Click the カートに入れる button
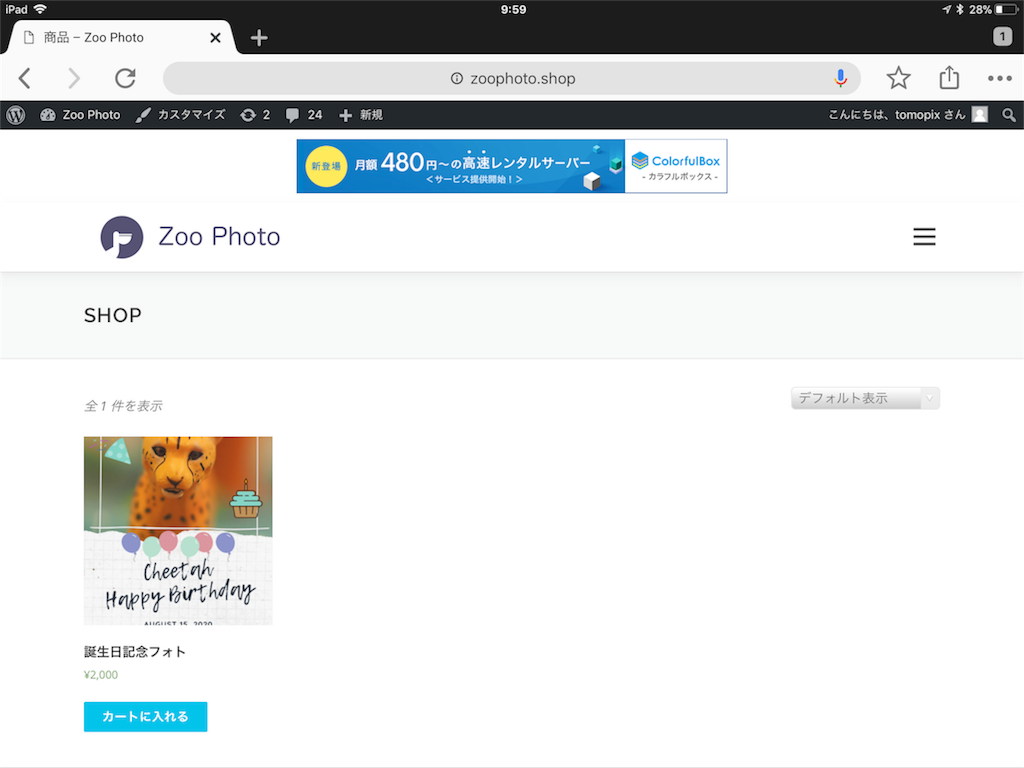 click(146, 716)
